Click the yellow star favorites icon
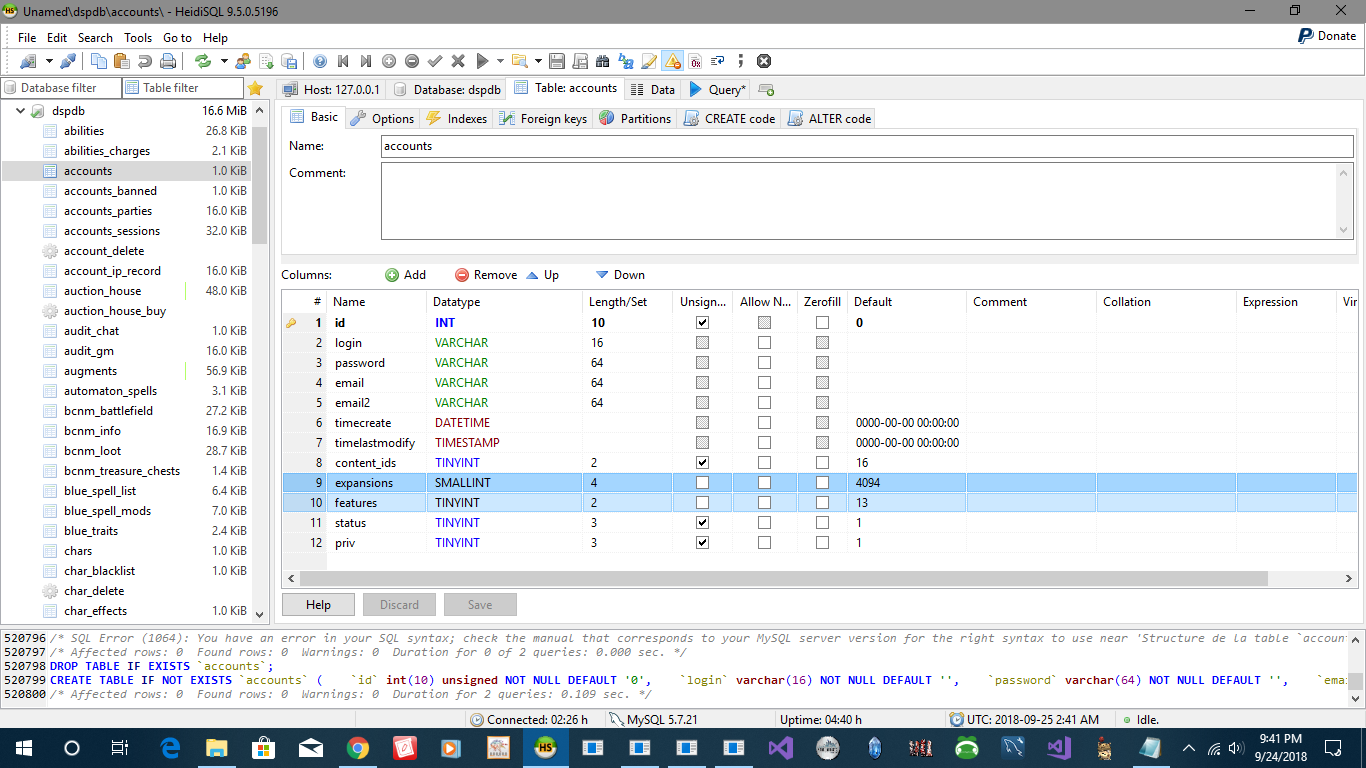The image size is (1366, 768). [256, 88]
